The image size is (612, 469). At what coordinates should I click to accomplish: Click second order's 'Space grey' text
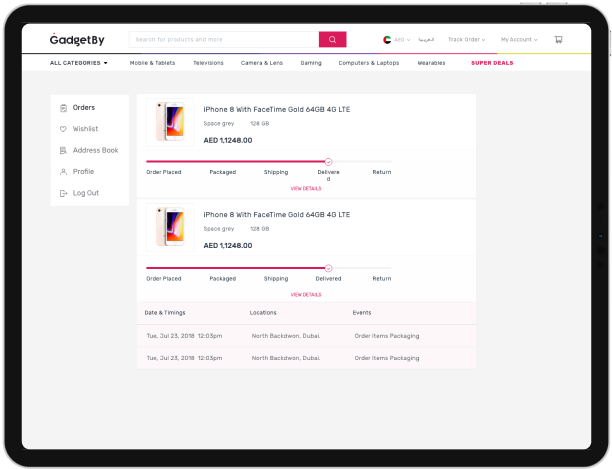point(219,229)
